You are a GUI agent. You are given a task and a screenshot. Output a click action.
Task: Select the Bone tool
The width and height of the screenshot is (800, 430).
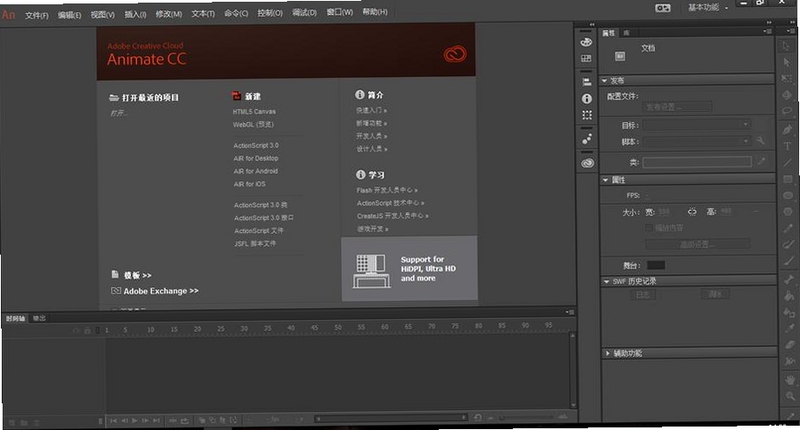tap(789, 279)
